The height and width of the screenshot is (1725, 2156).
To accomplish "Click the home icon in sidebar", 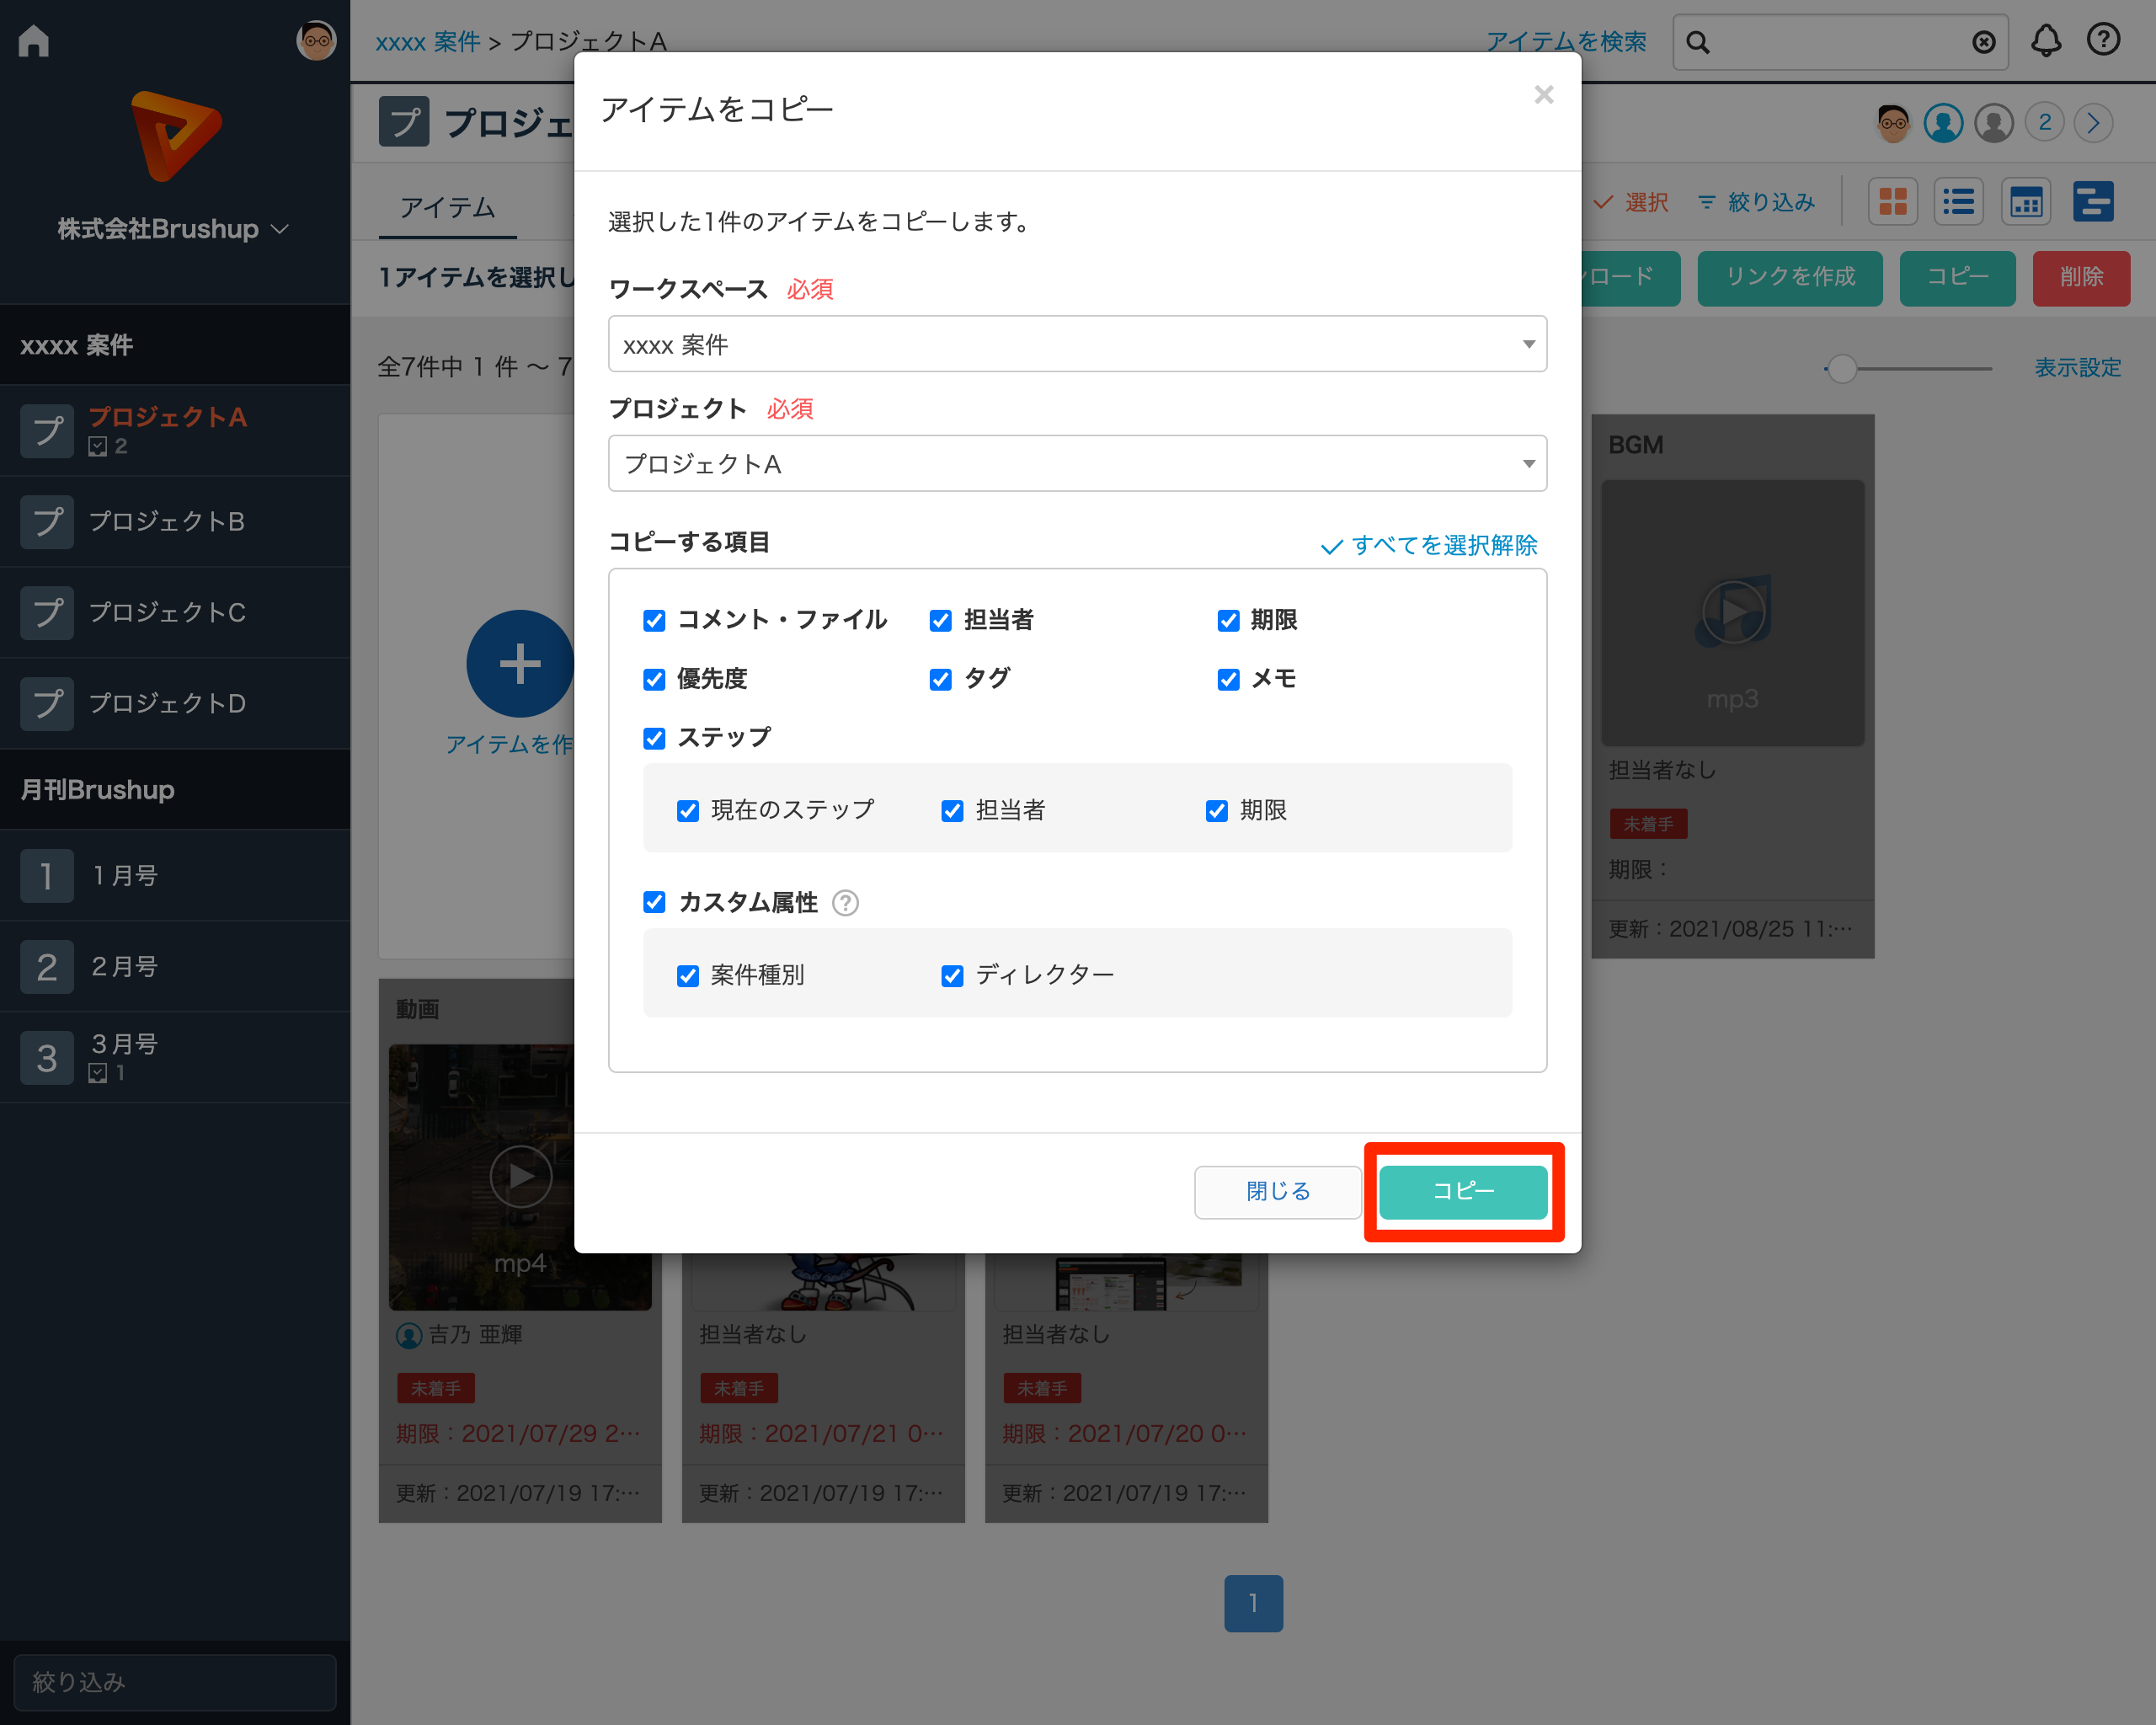I will 34,41.
